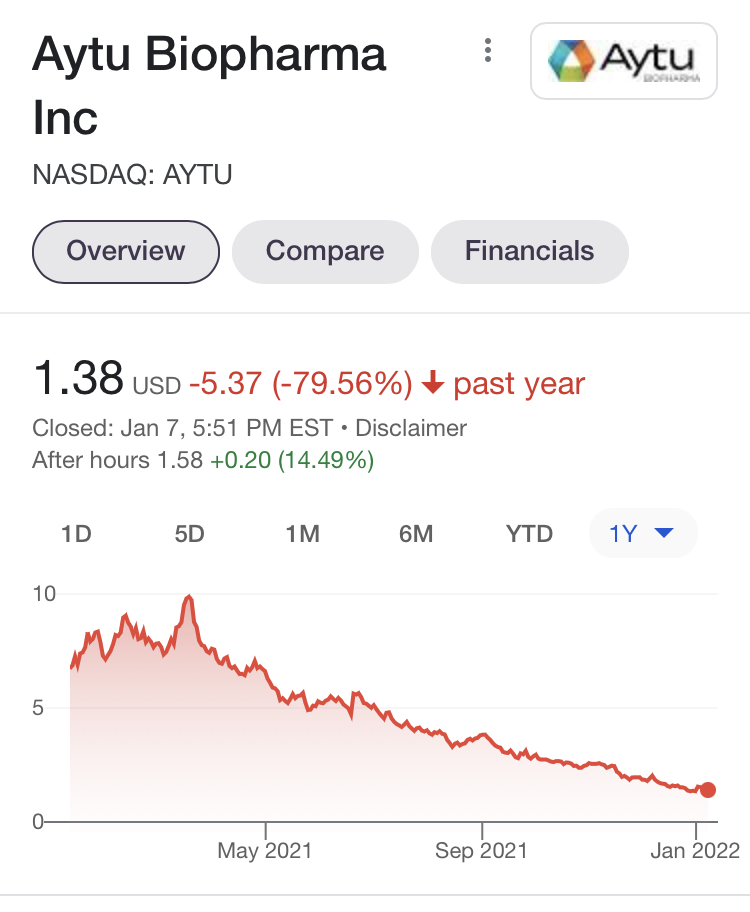Show the 1D price range

click(x=76, y=534)
